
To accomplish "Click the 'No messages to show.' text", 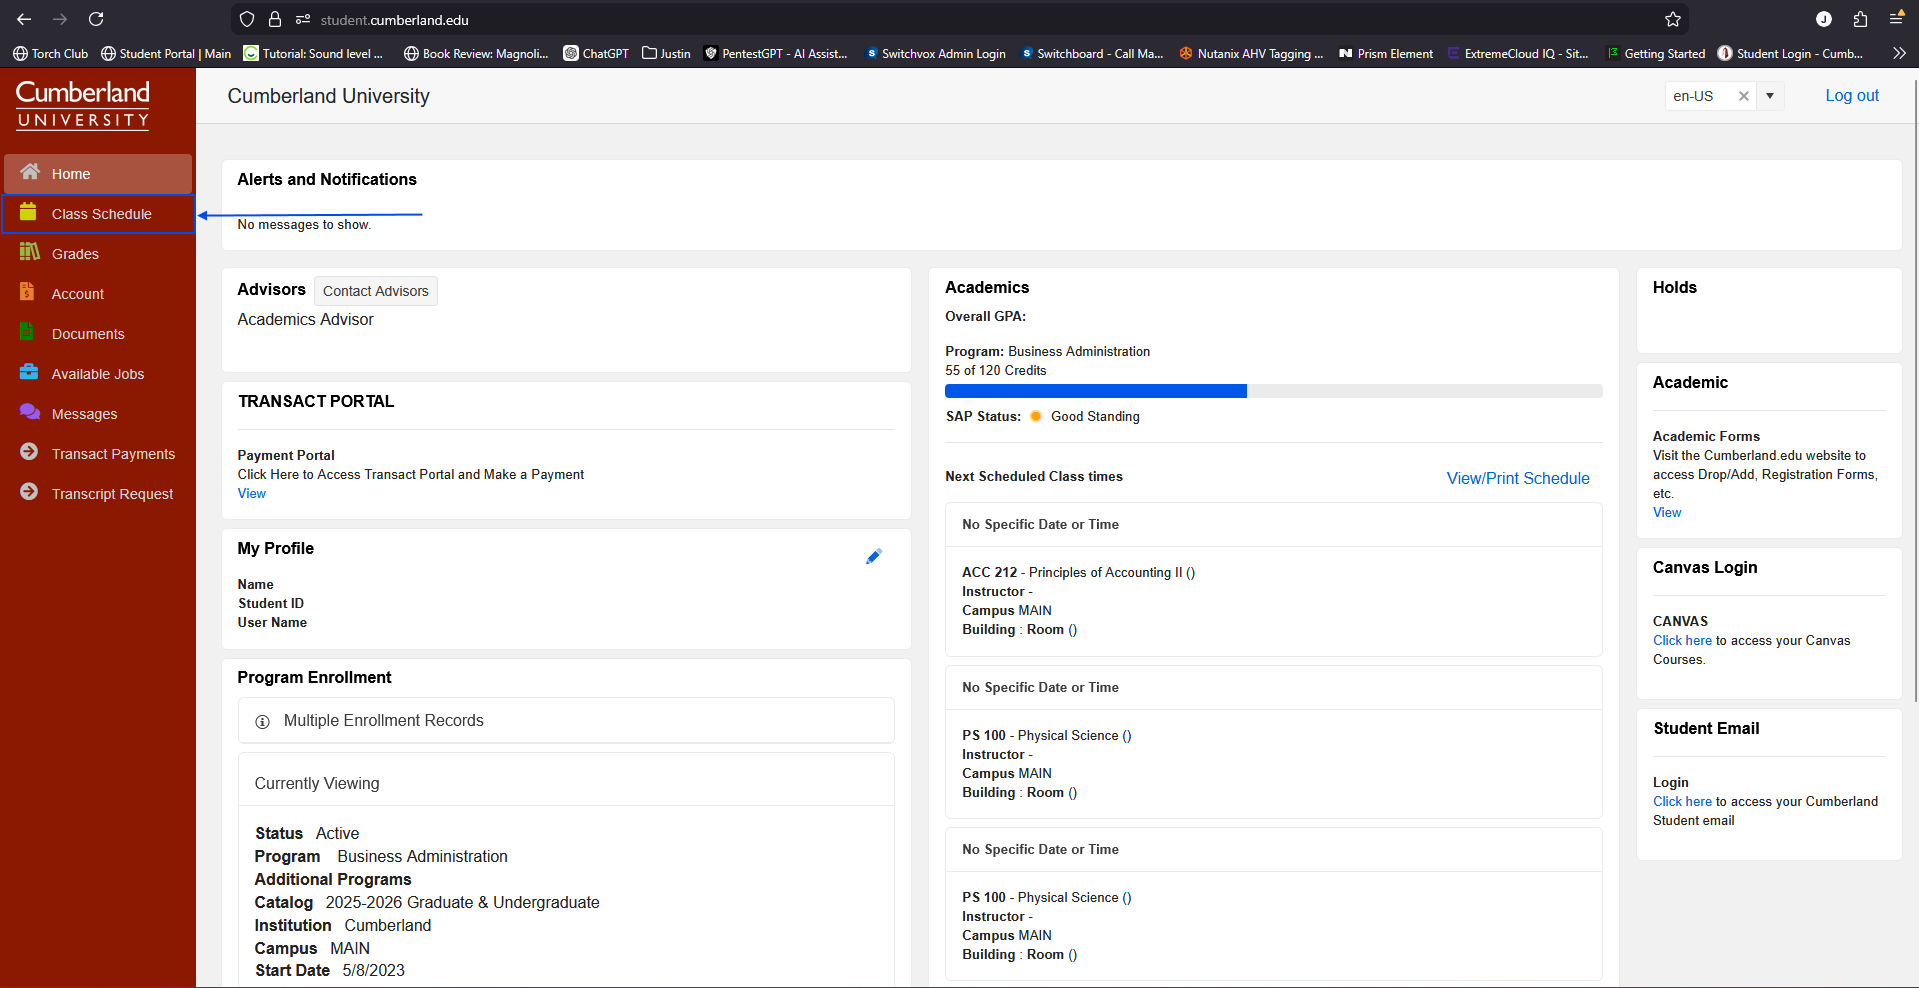I will (x=304, y=225).
